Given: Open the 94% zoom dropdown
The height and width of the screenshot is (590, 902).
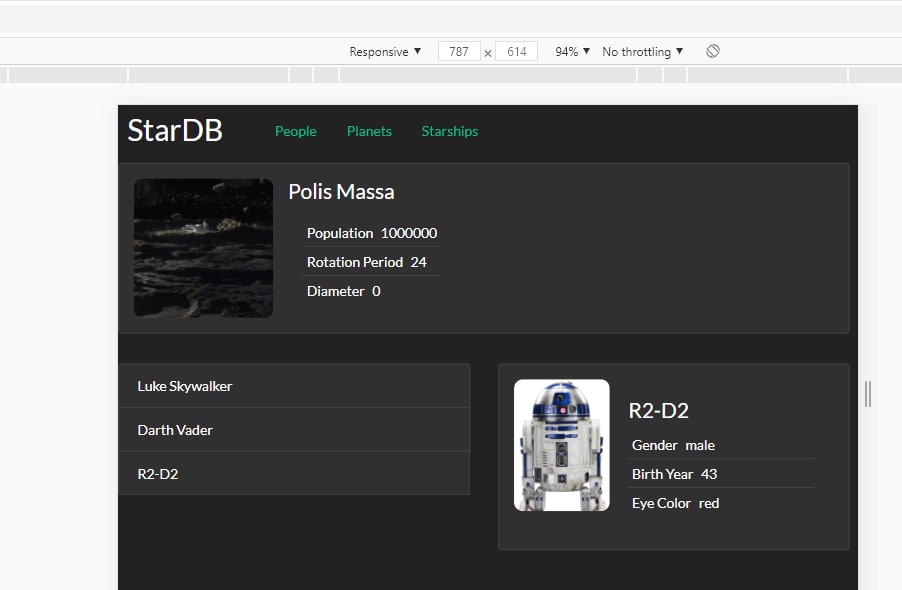Looking at the screenshot, I should click(x=572, y=52).
